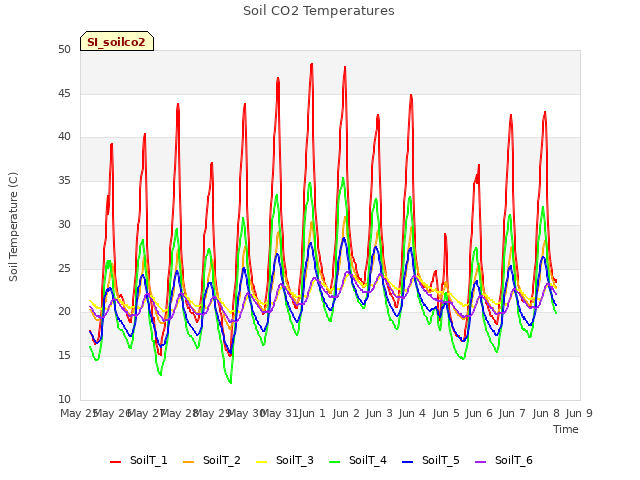Click the Jun 5 x-axis tick label

tap(446, 413)
